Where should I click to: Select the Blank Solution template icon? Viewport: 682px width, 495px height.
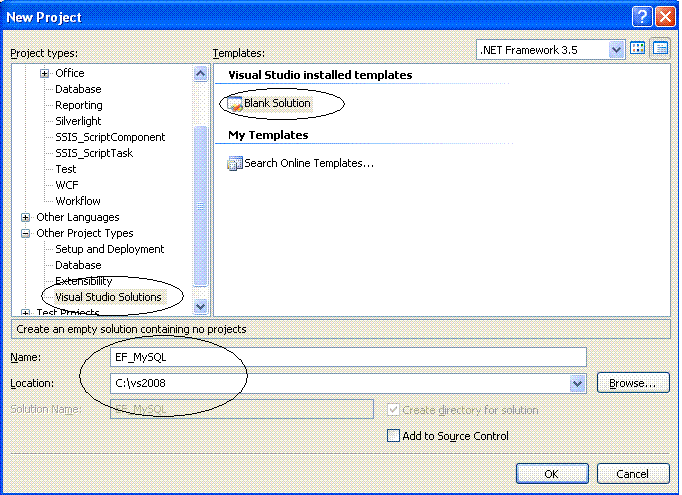235,103
